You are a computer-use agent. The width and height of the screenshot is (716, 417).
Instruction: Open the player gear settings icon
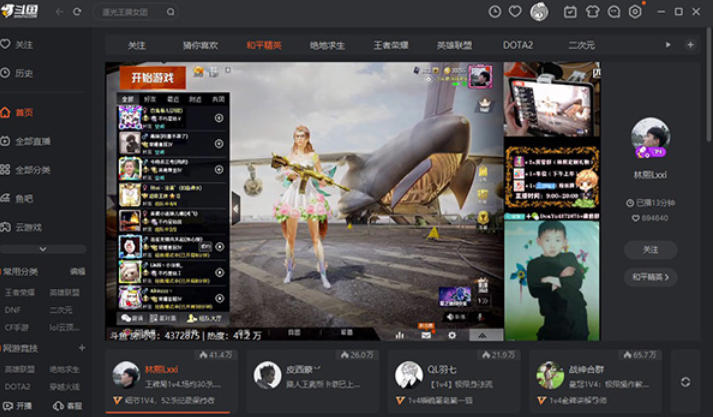point(452,335)
